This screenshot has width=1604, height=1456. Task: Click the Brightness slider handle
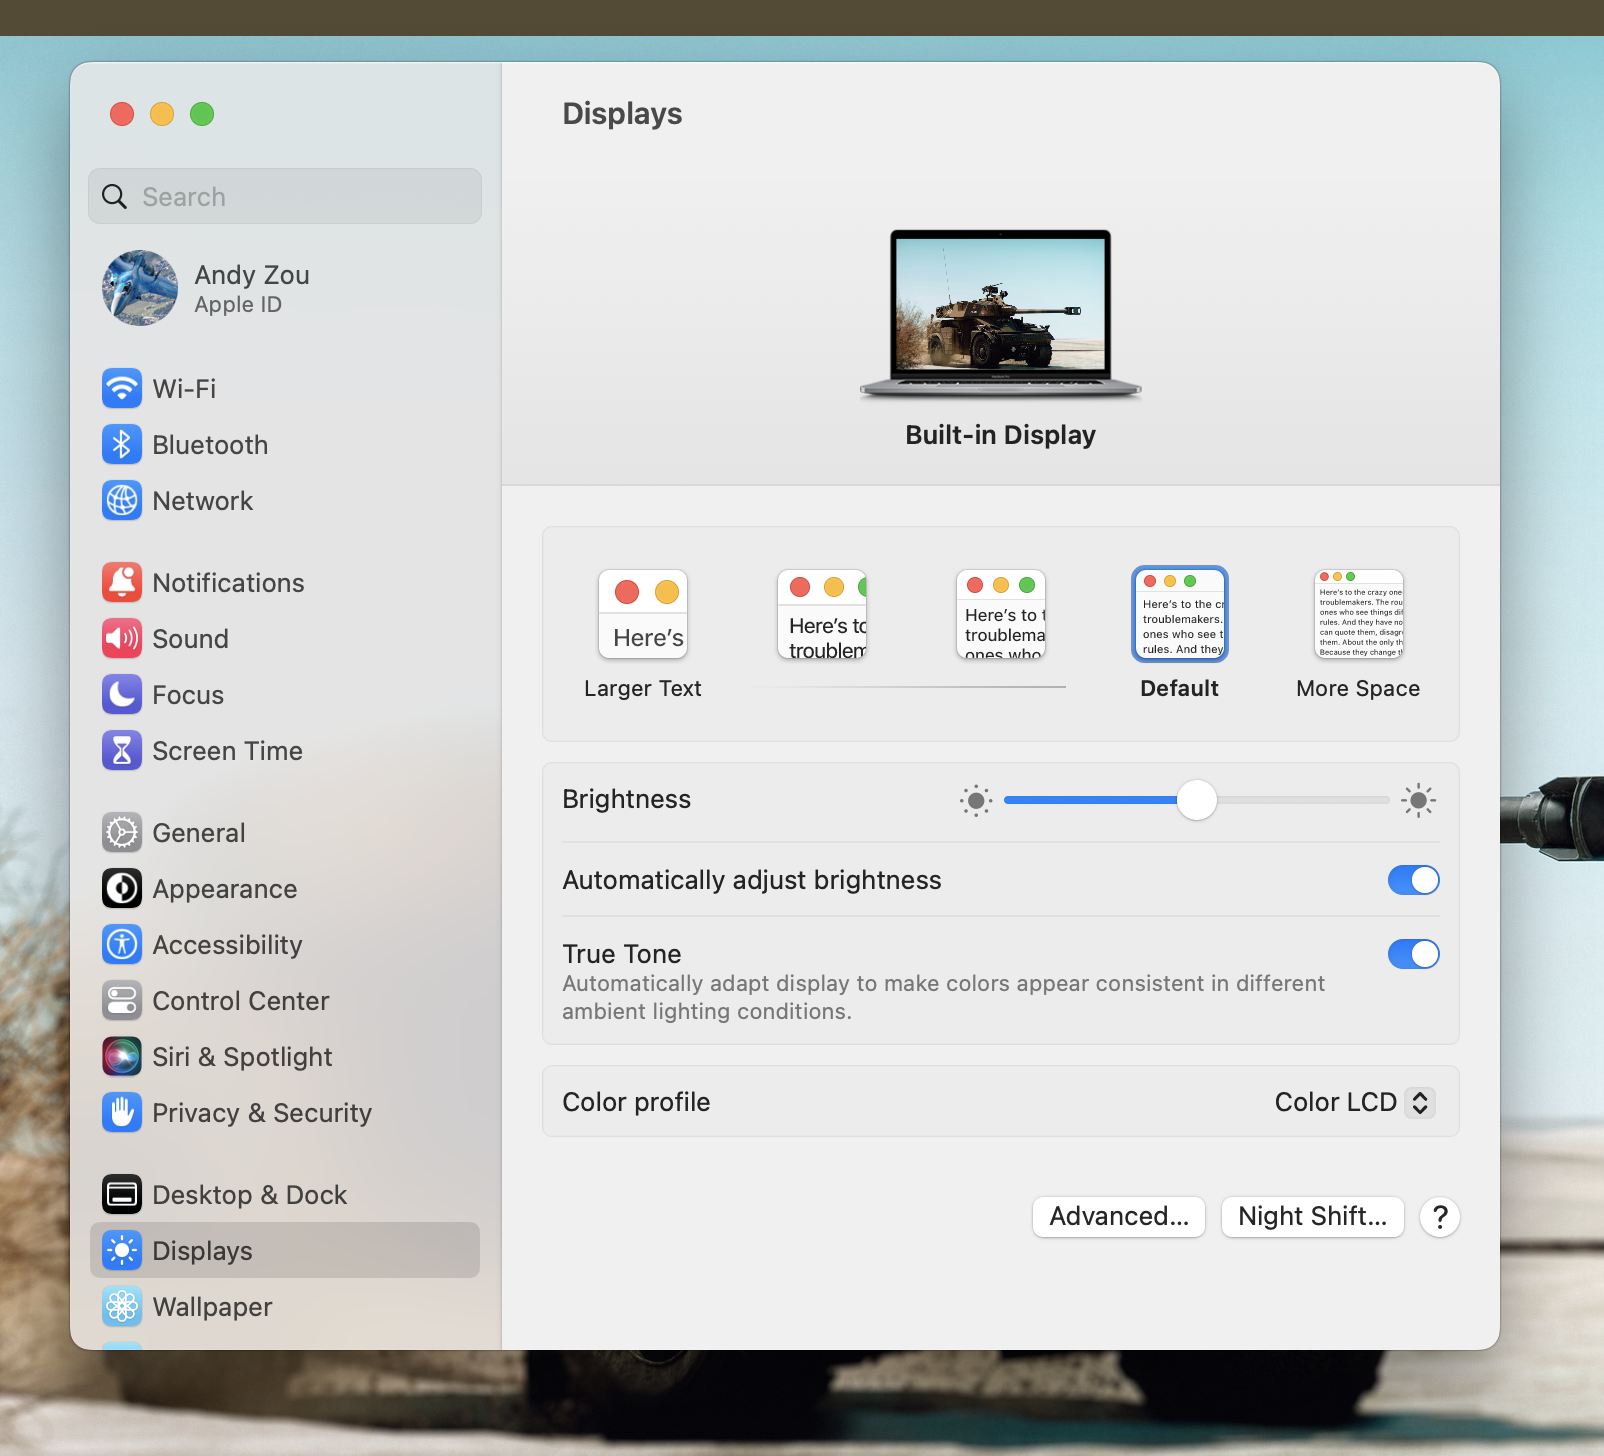coord(1196,800)
